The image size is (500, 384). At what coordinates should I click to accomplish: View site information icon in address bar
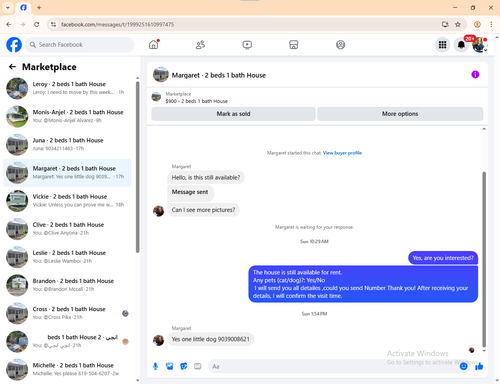pos(53,24)
